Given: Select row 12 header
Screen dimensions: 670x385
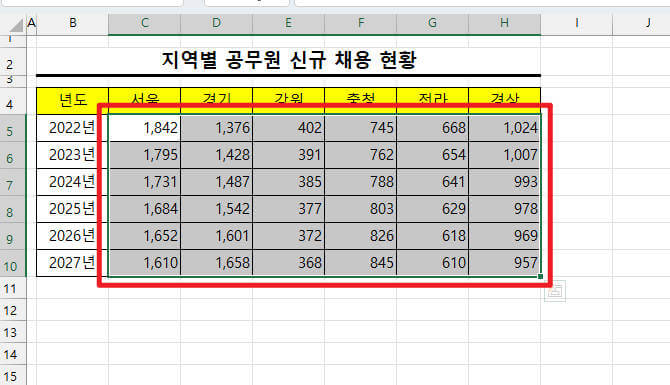Looking at the screenshot, I should click(13, 310).
